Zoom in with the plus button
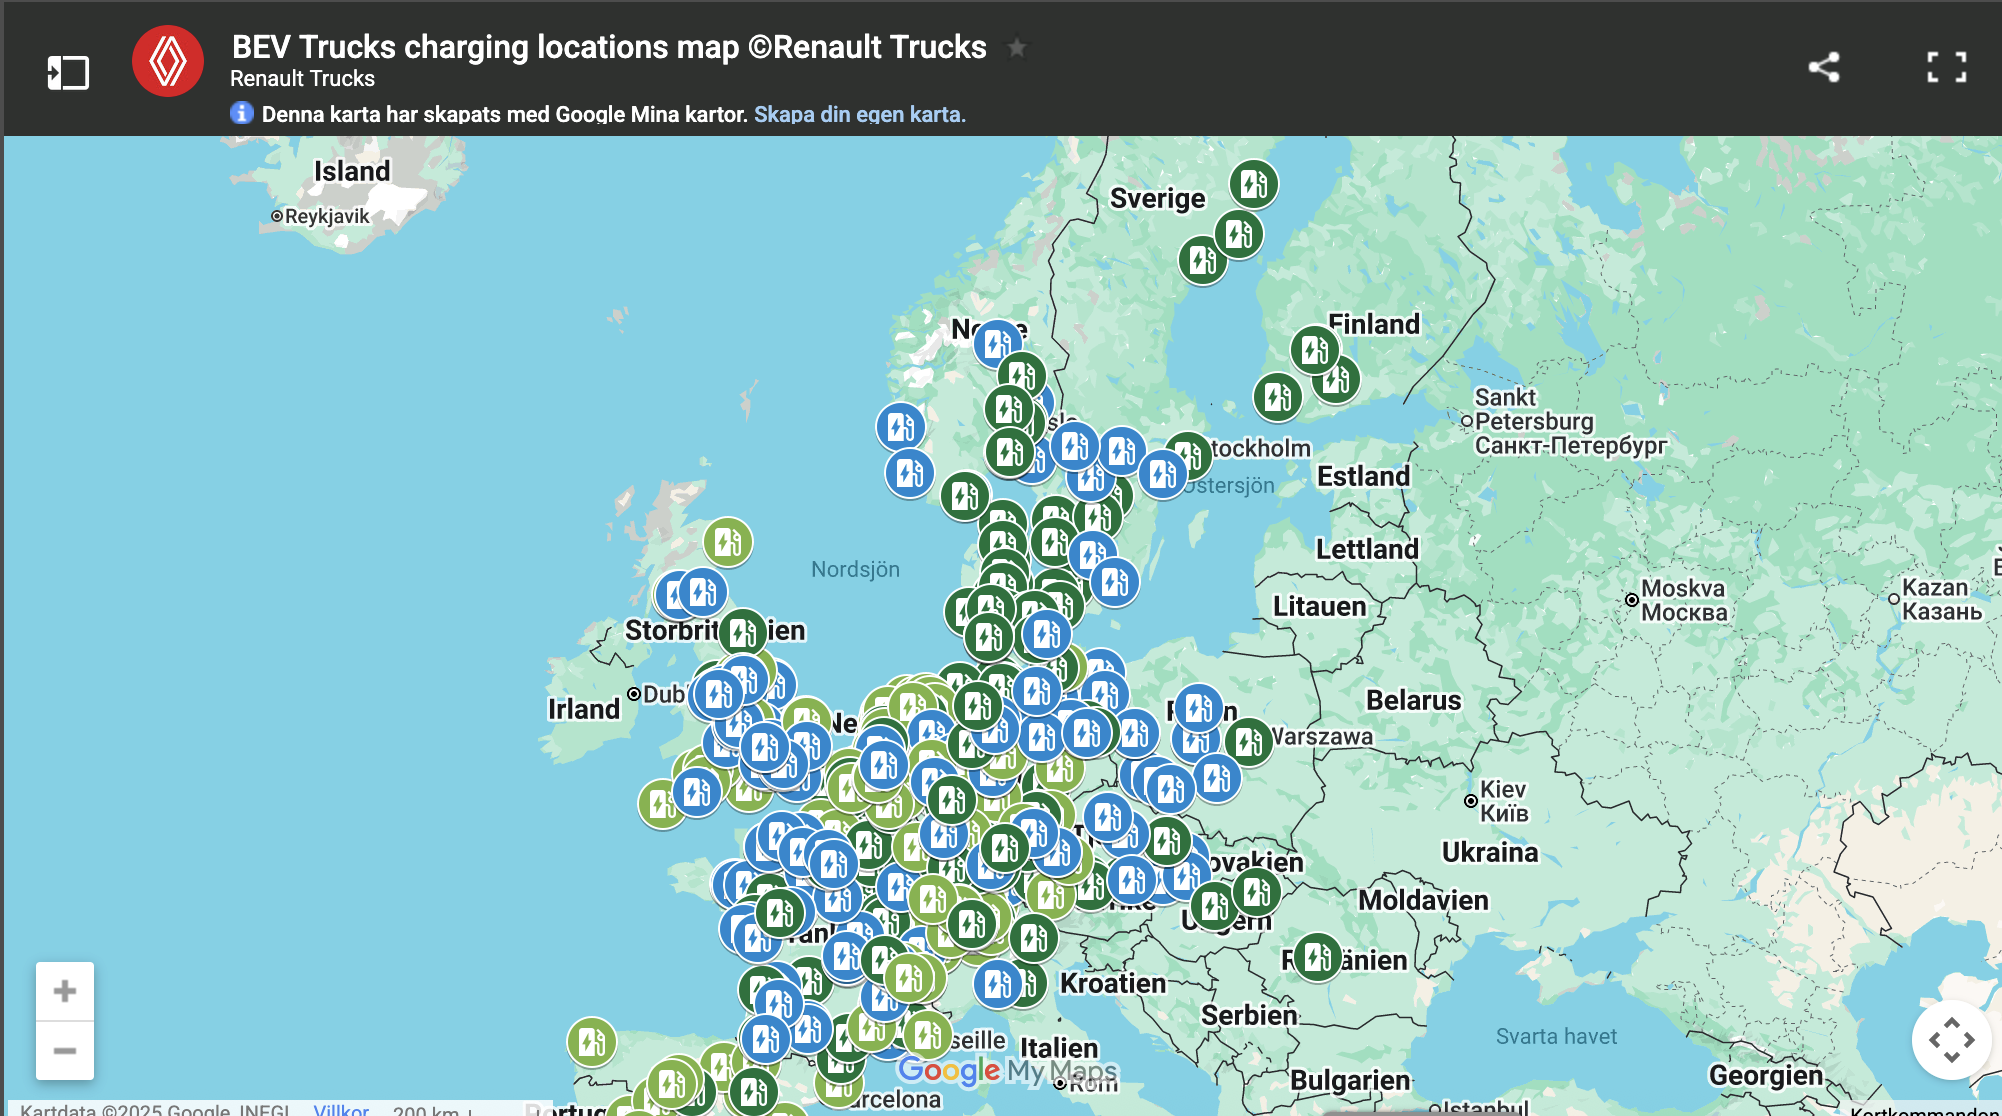Image resolution: width=2002 pixels, height=1116 pixels. (x=65, y=991)
